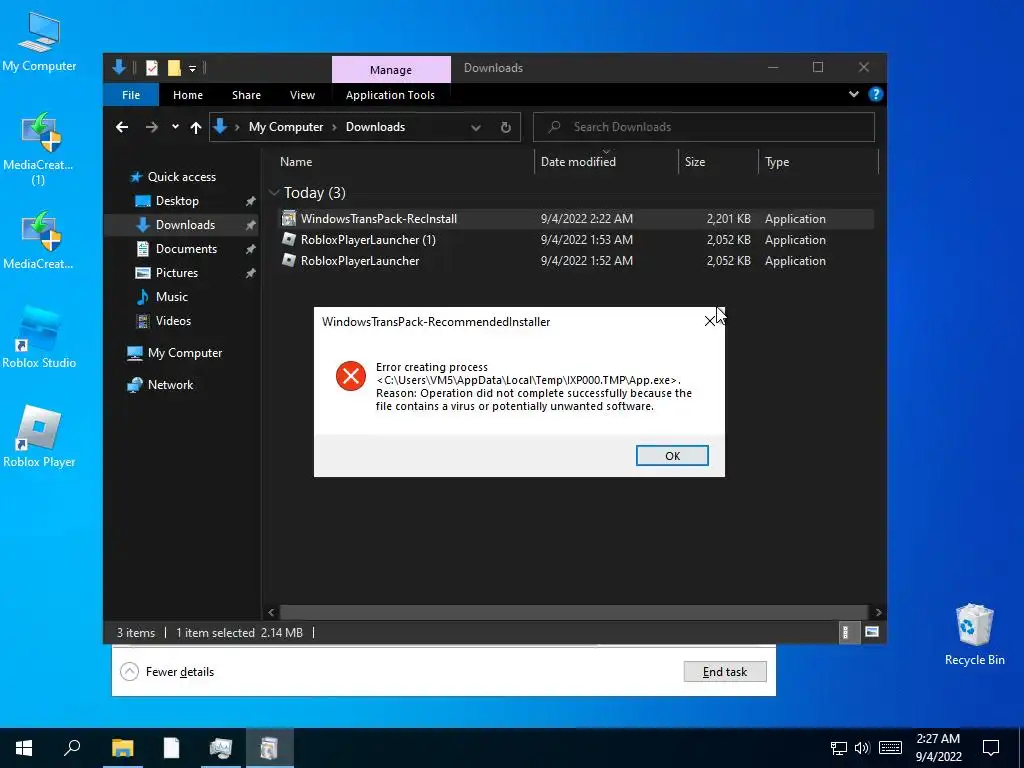Collapse the Today (3) group
The height and width of the screenshot is (768, 1024).
tap(274, 193)
